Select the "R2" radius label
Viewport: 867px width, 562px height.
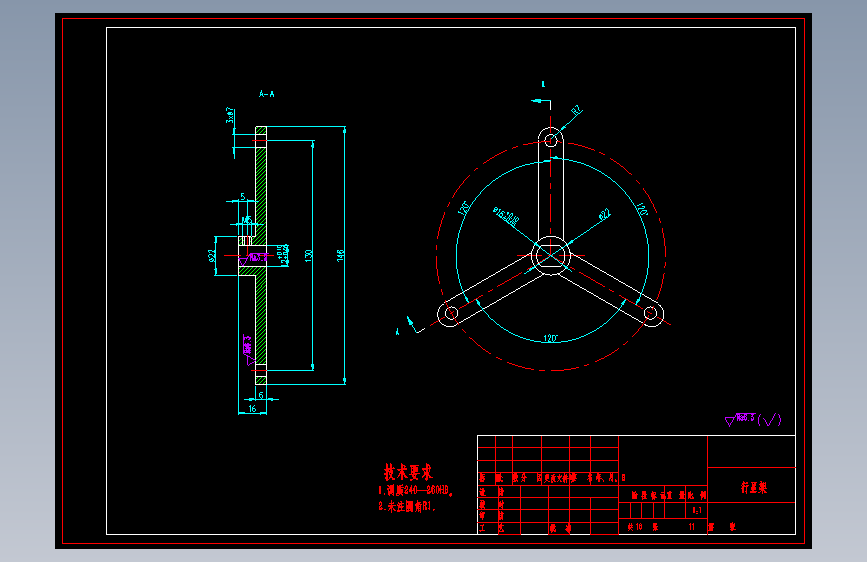[x=576, y=110]
